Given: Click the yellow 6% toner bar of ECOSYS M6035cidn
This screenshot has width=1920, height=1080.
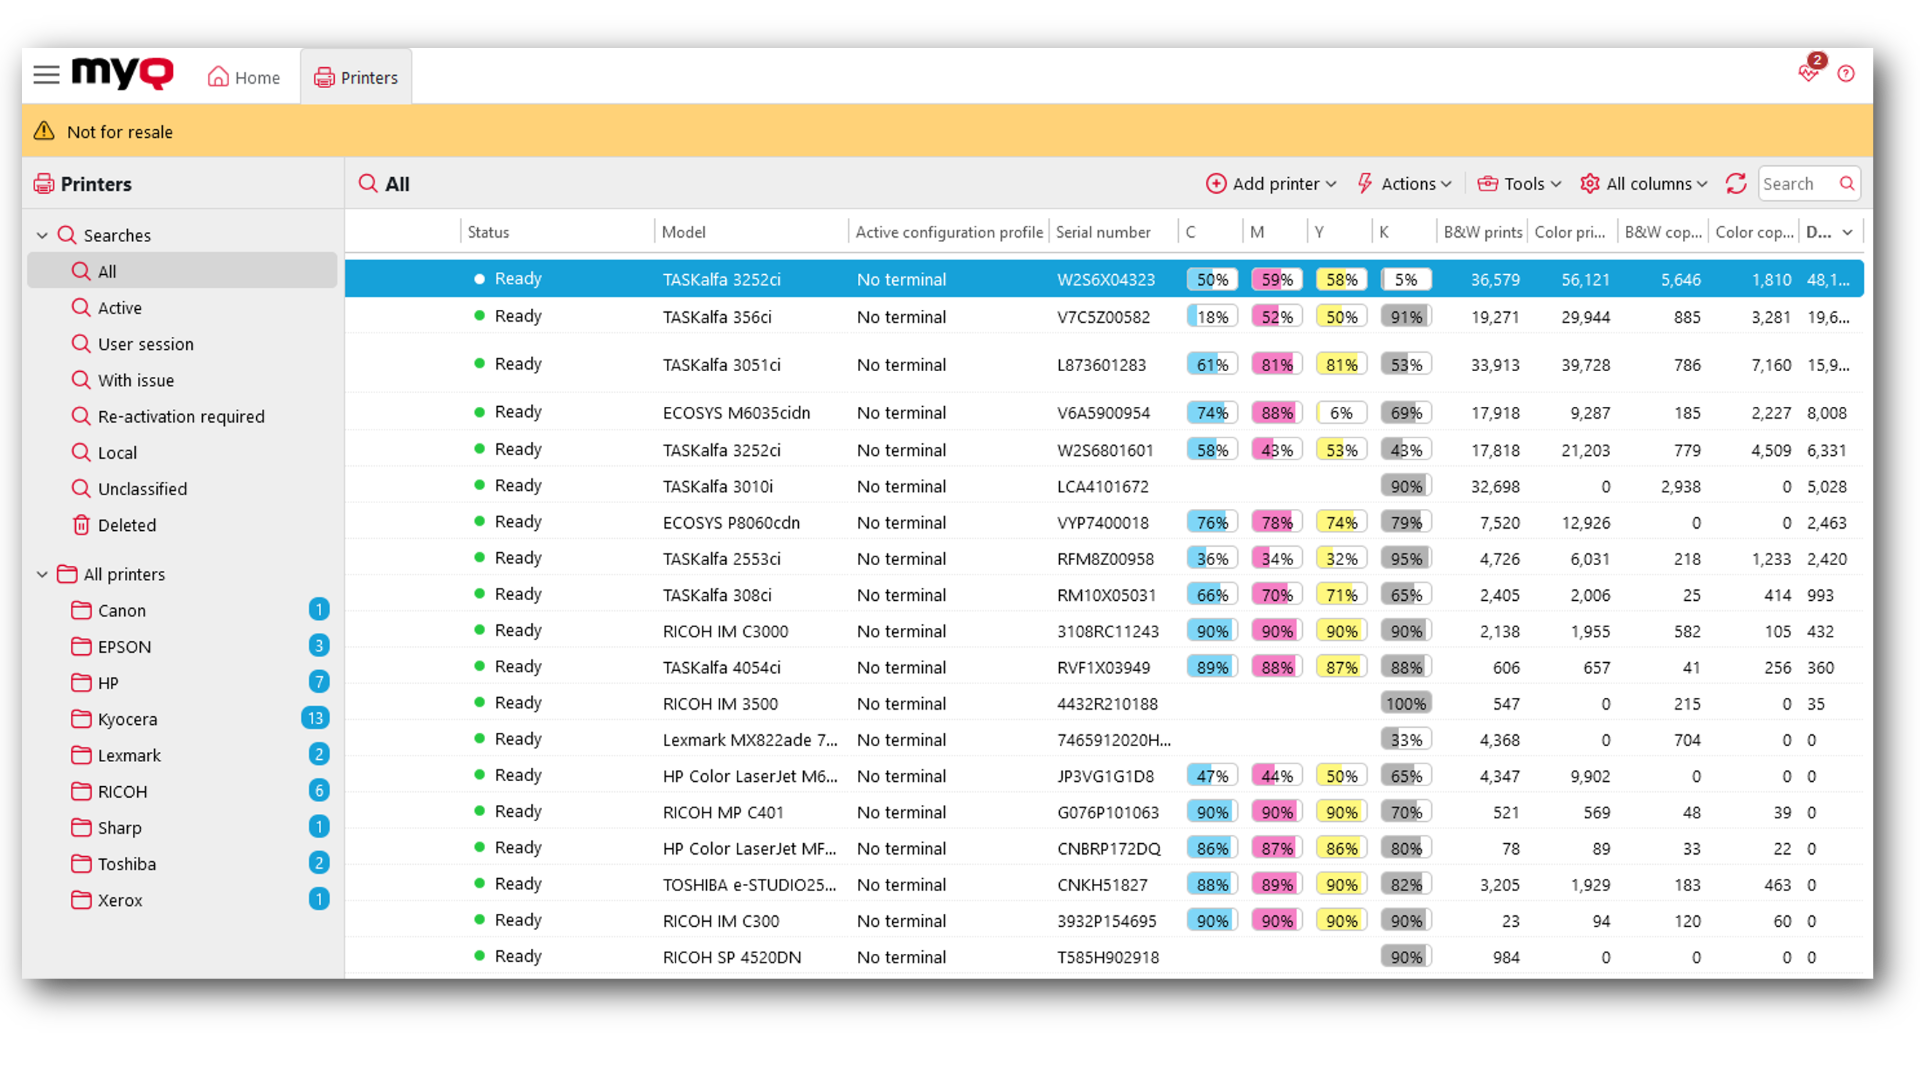Looking at the screenshot, I should pyautogui.click(x=1342, y=412).
